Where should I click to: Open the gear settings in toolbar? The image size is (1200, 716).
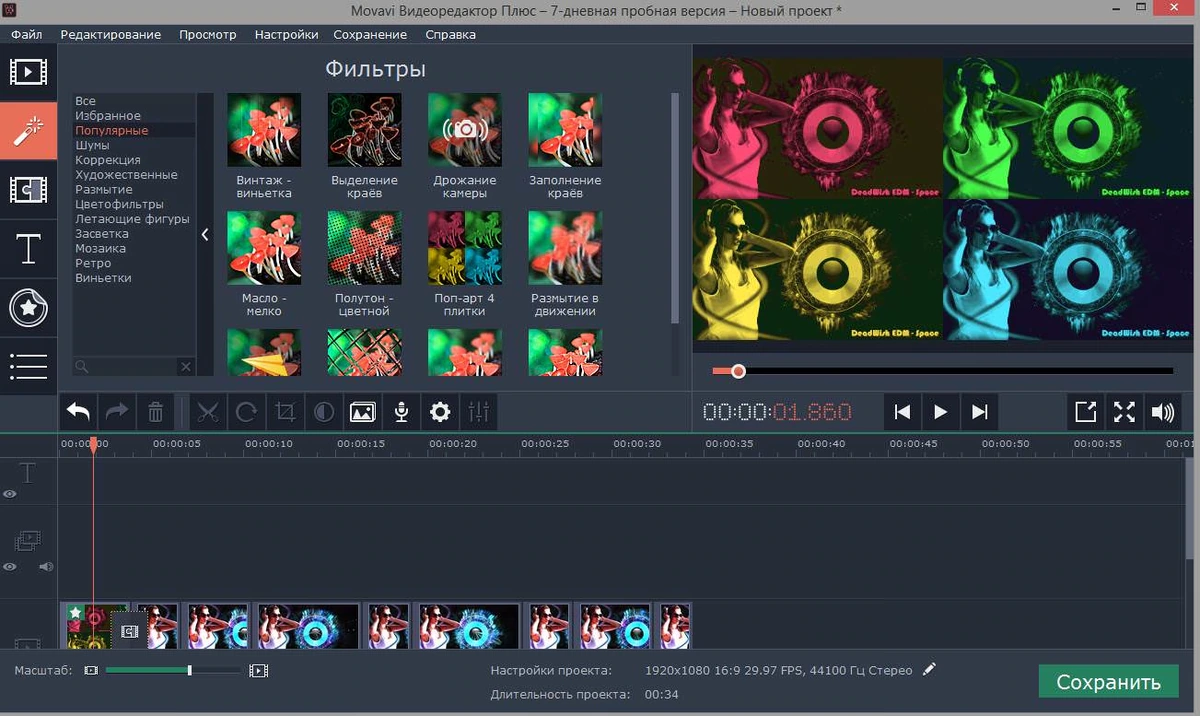point(440,411)
